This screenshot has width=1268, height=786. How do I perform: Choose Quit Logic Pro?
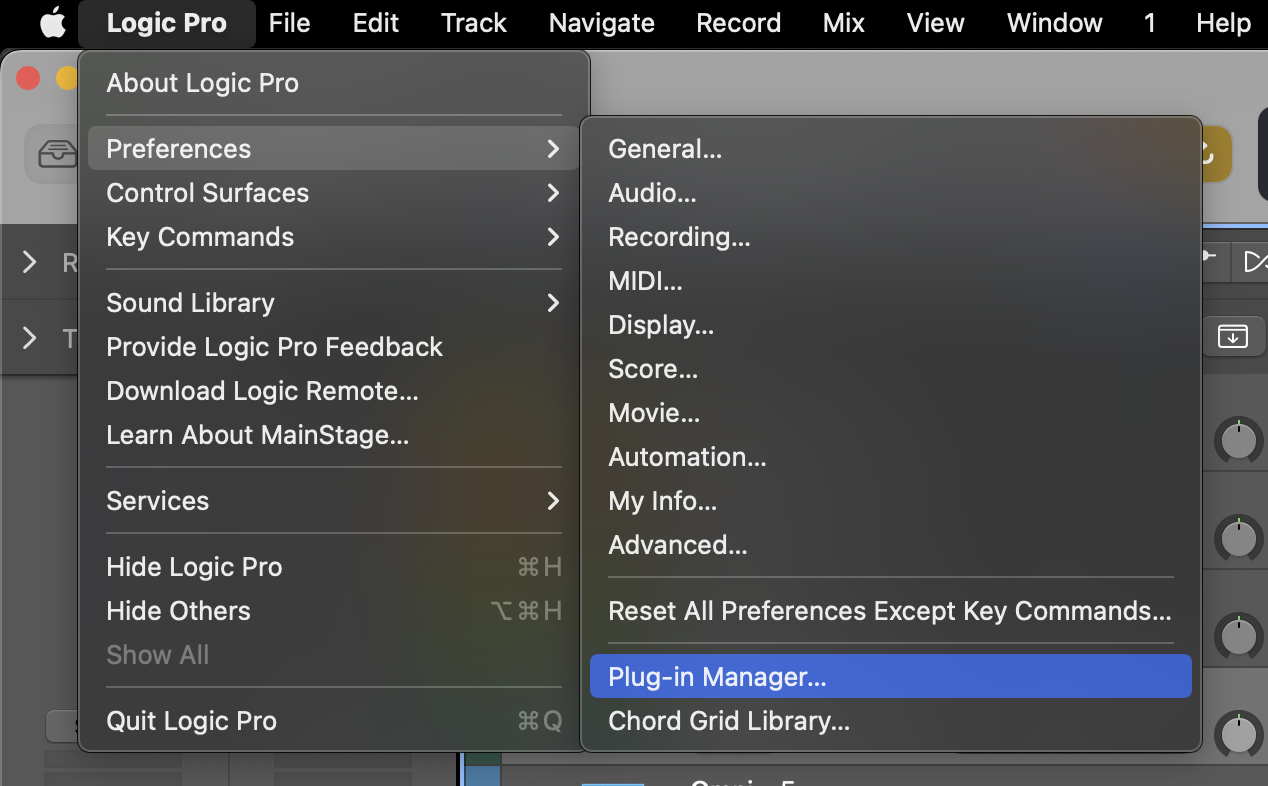click(x=333, y=721)
